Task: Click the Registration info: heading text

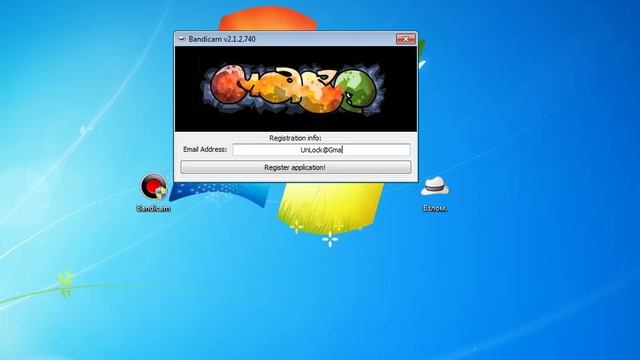Action: (x=295, y=138)
